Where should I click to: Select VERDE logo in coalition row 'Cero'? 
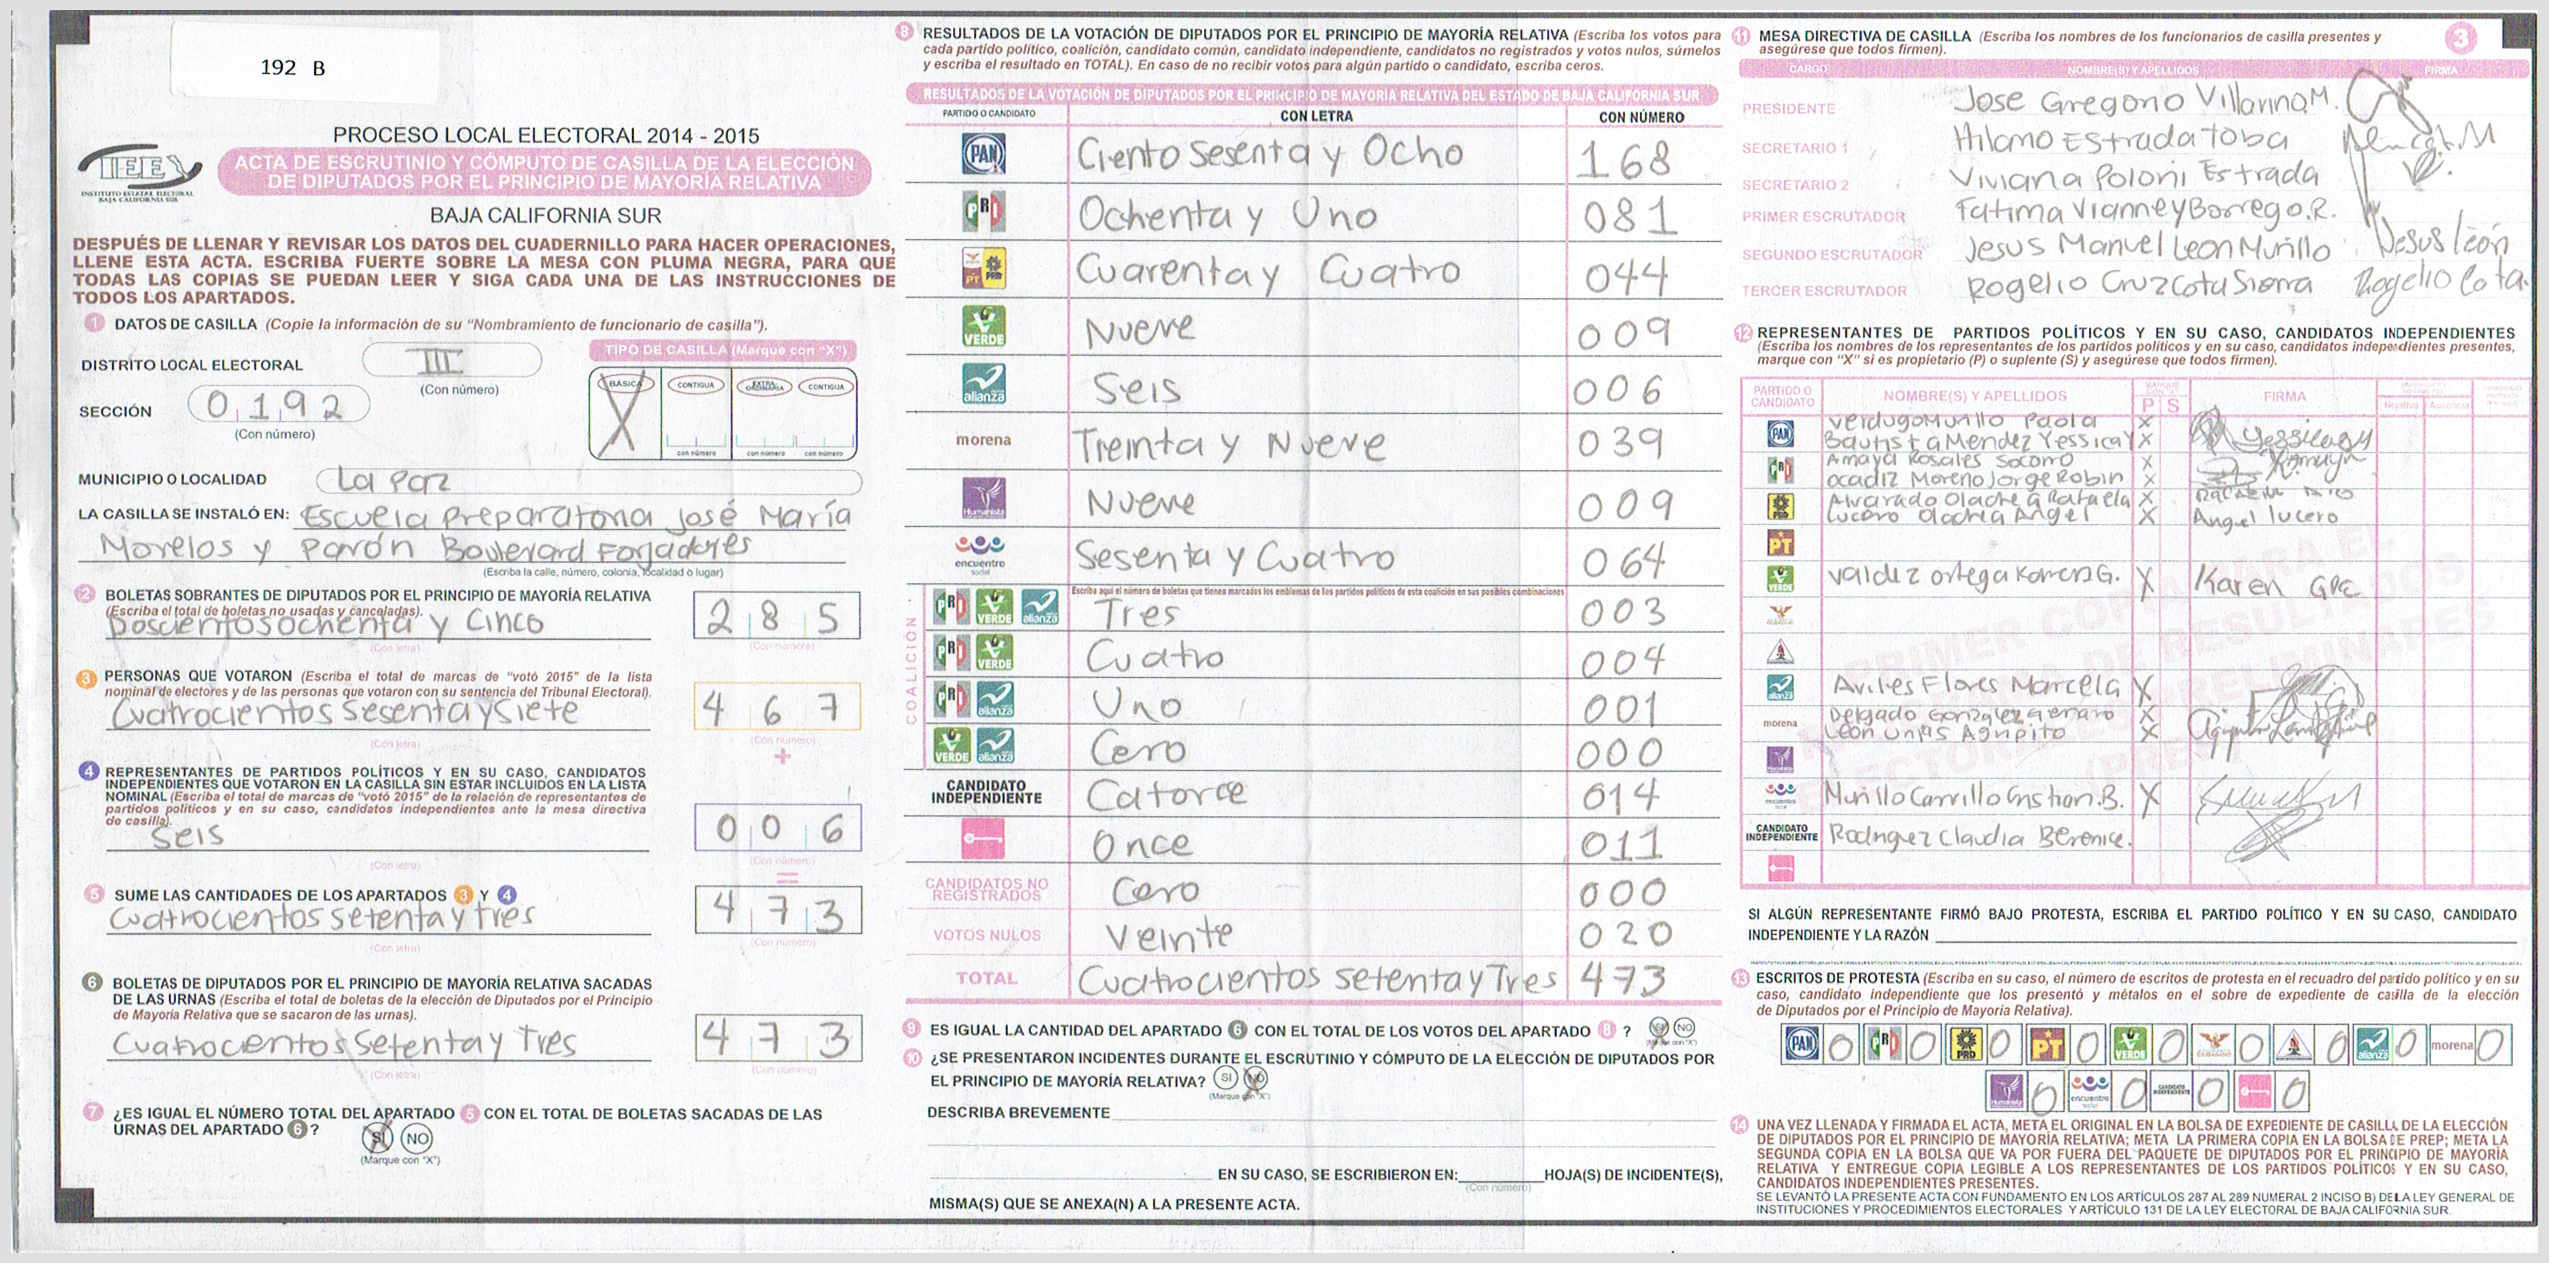coord(951,745)
